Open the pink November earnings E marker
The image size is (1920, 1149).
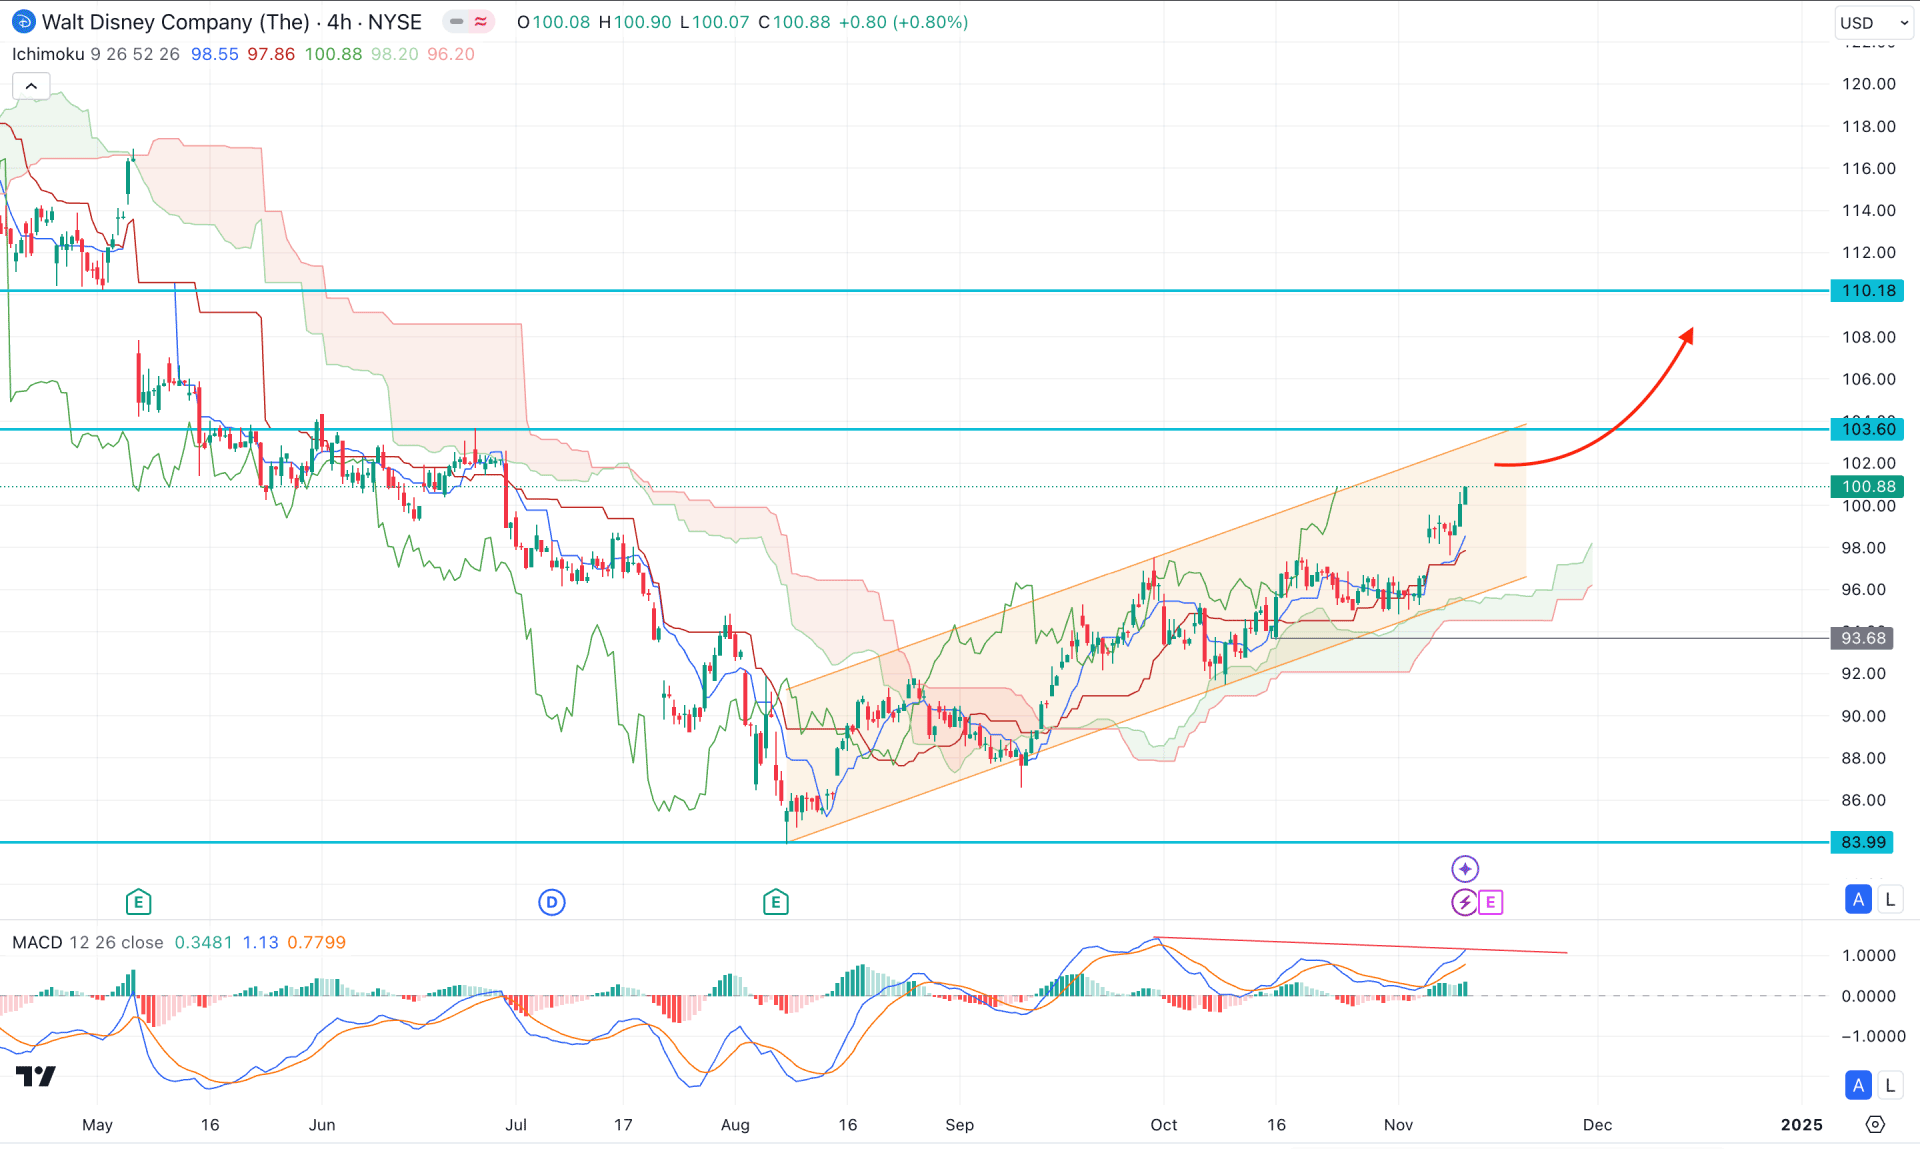coord(1490,902)
